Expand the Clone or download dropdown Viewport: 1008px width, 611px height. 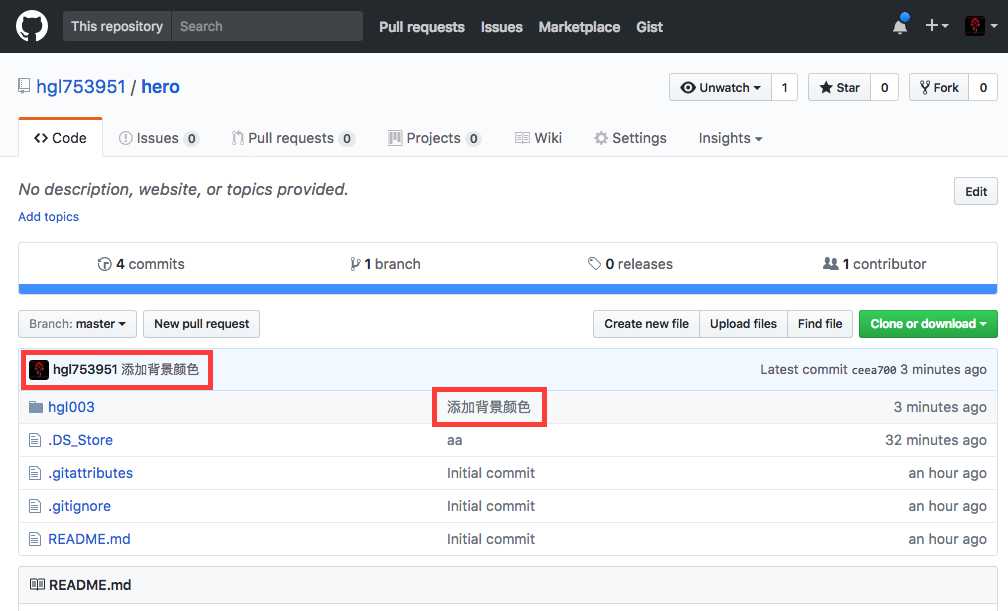(x=928, y=324)
